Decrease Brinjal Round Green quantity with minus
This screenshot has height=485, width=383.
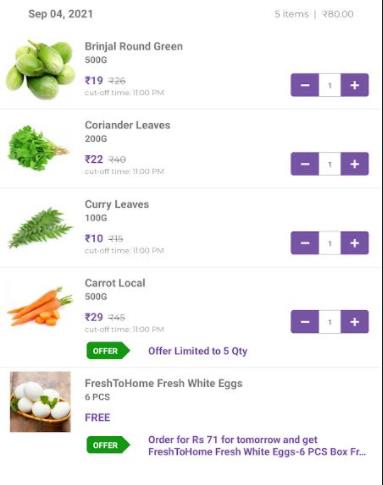[x=305, y=85]
